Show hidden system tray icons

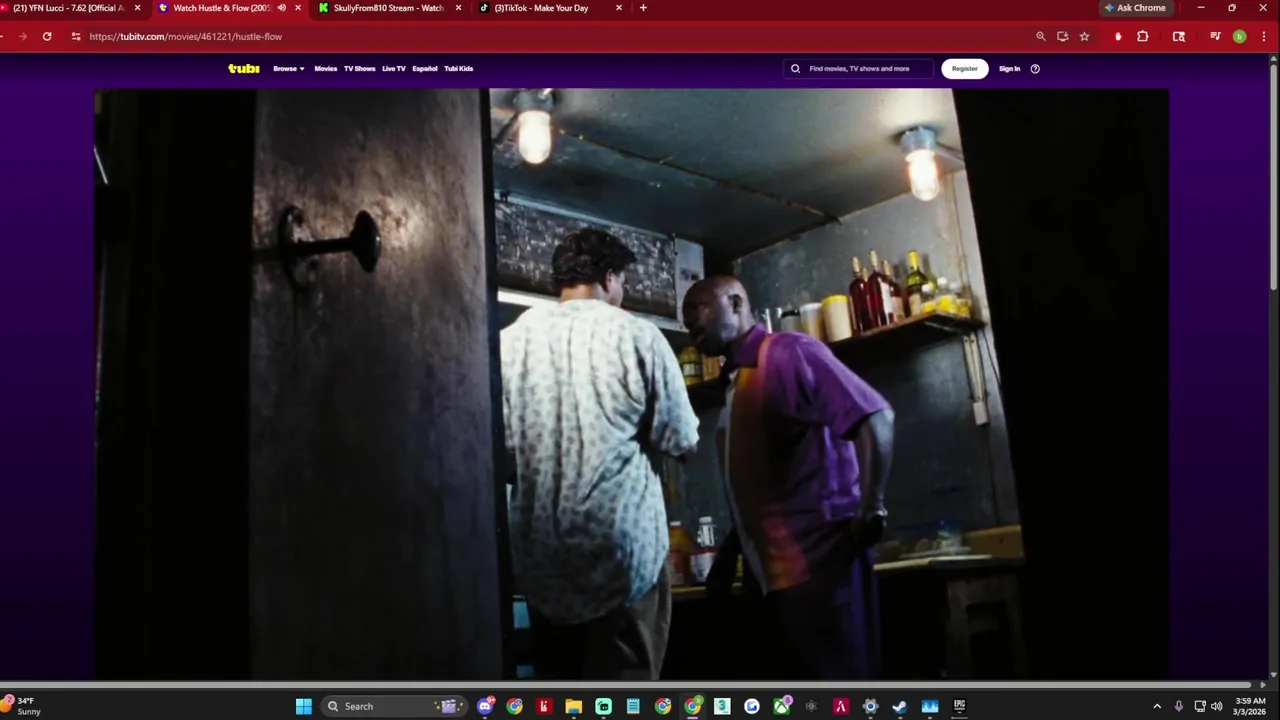[x=1157, y=706]
